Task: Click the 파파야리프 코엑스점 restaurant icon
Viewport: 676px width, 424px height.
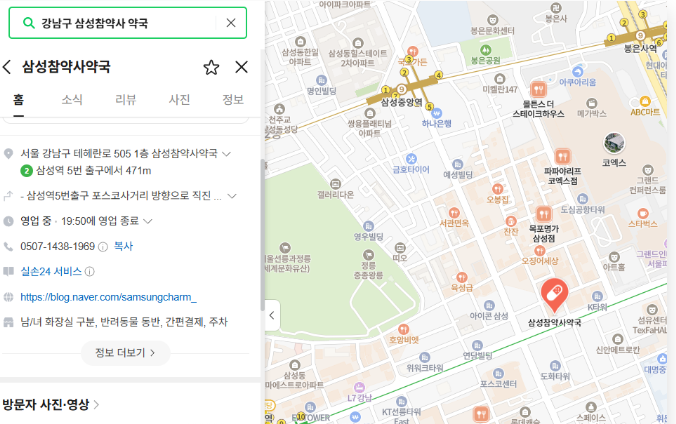Action: (x=562, y=156)
